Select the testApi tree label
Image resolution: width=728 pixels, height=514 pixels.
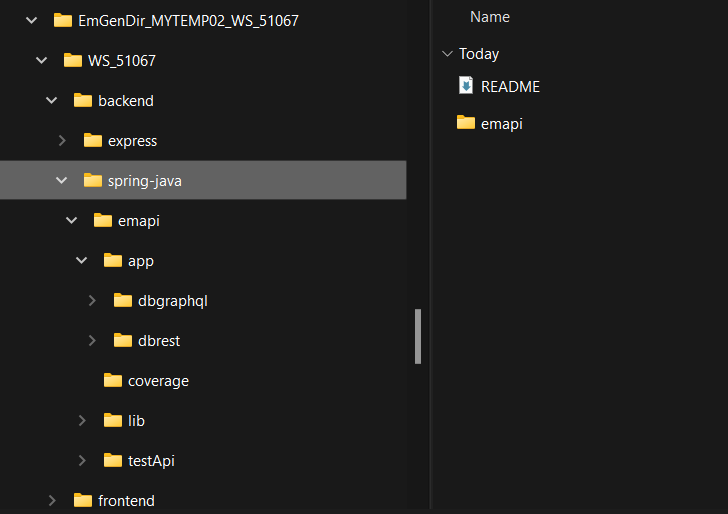(151, 461)
